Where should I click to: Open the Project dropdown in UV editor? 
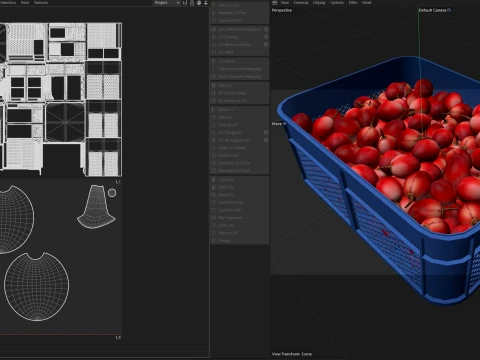167,3
